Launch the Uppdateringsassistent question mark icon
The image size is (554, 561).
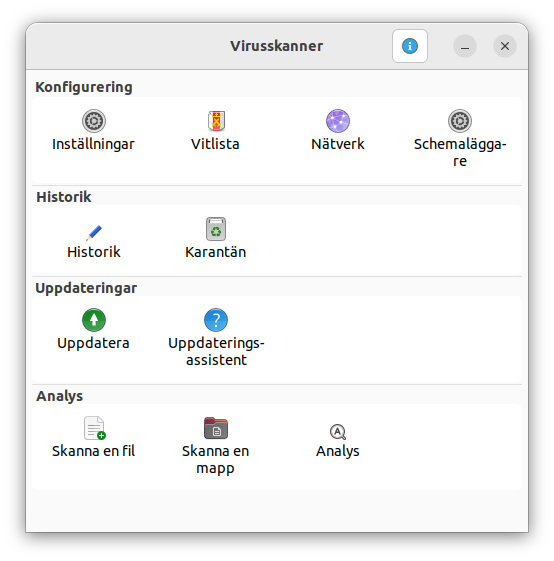(x=216, y=320)
